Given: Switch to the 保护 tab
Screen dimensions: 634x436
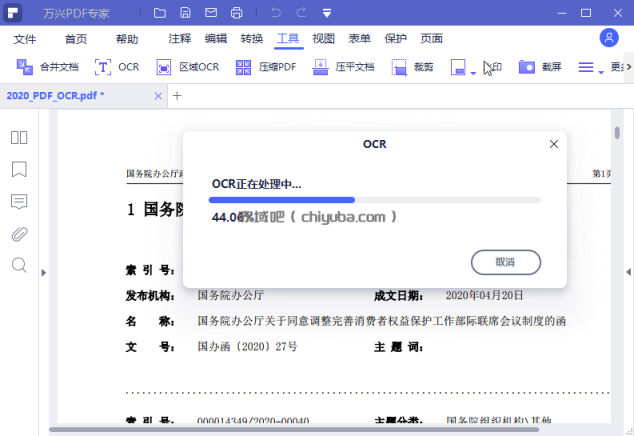Looking at the screenshot, I should [x=395, y=38].
